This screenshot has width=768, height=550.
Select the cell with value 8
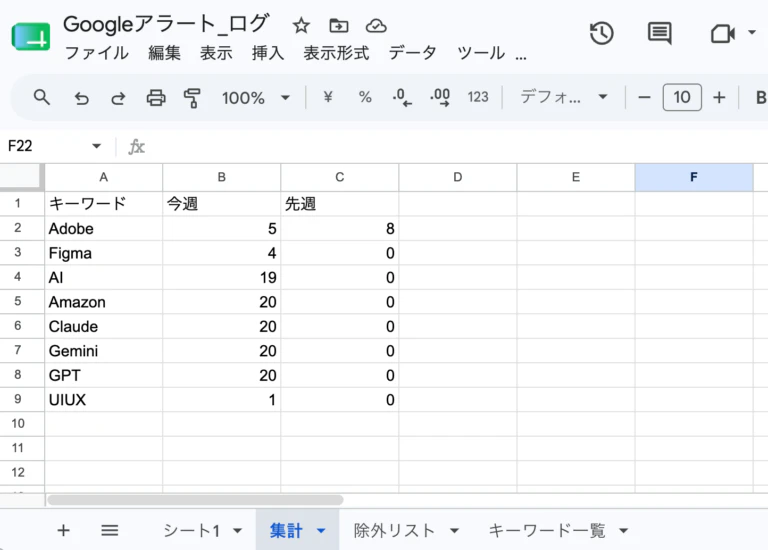click(x=339, y=228)
